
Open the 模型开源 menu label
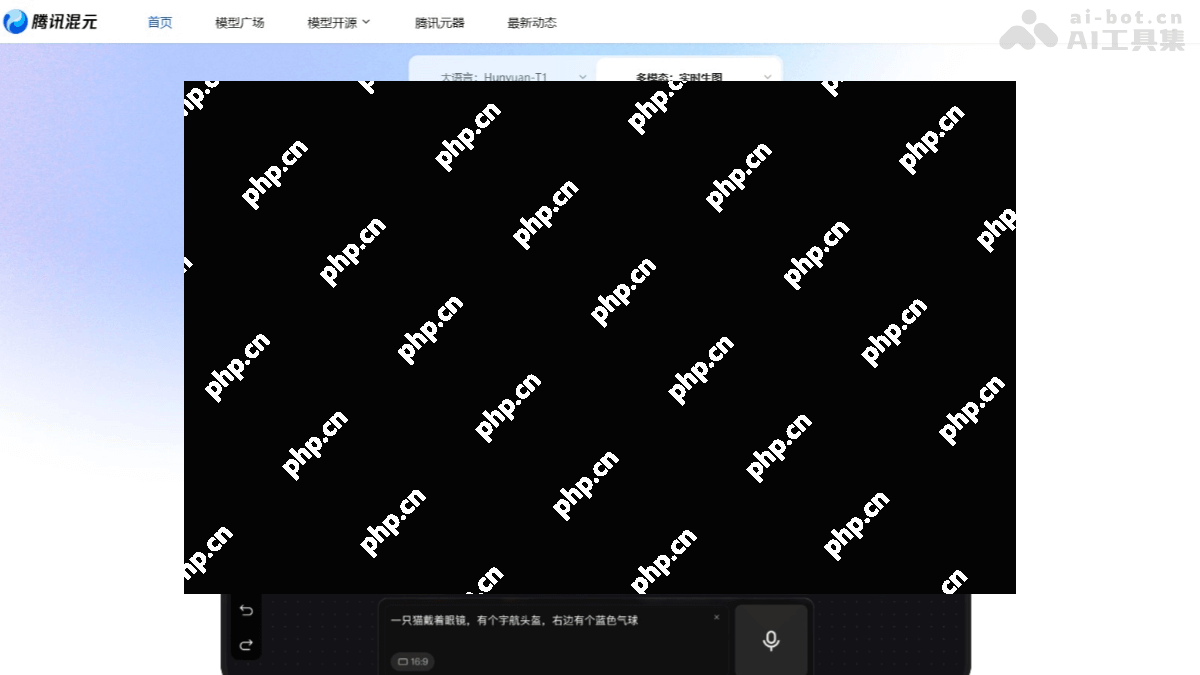click(332, 22)
